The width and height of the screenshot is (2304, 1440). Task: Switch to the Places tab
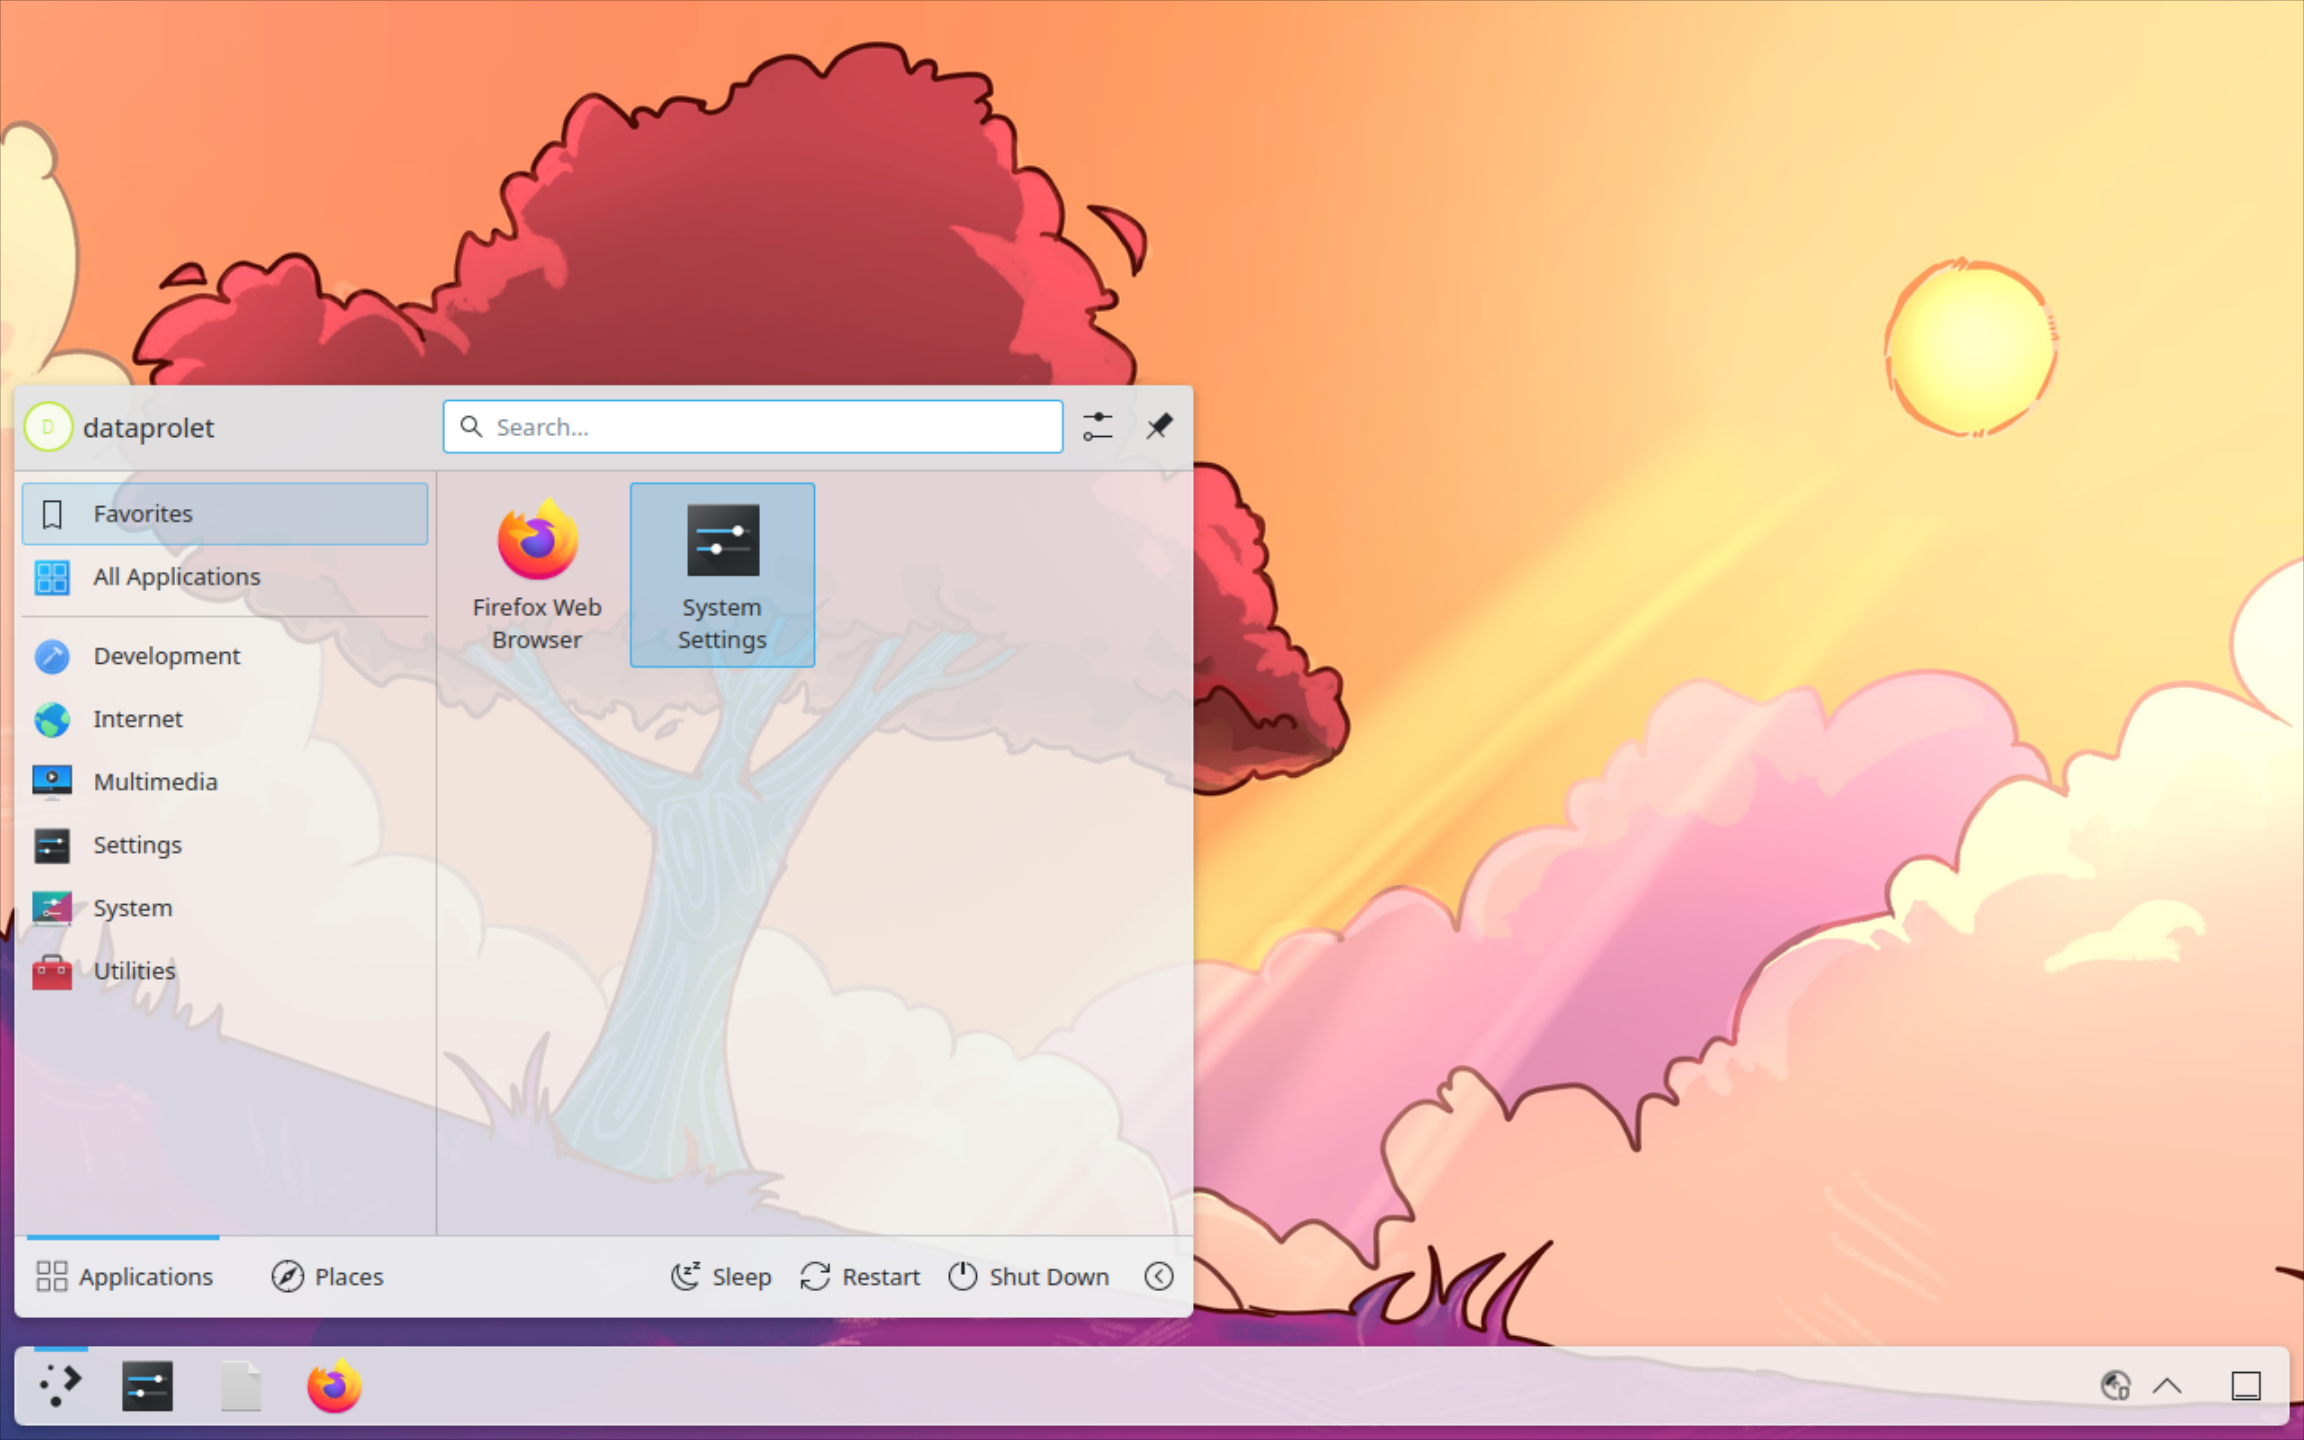(327, 1276)
